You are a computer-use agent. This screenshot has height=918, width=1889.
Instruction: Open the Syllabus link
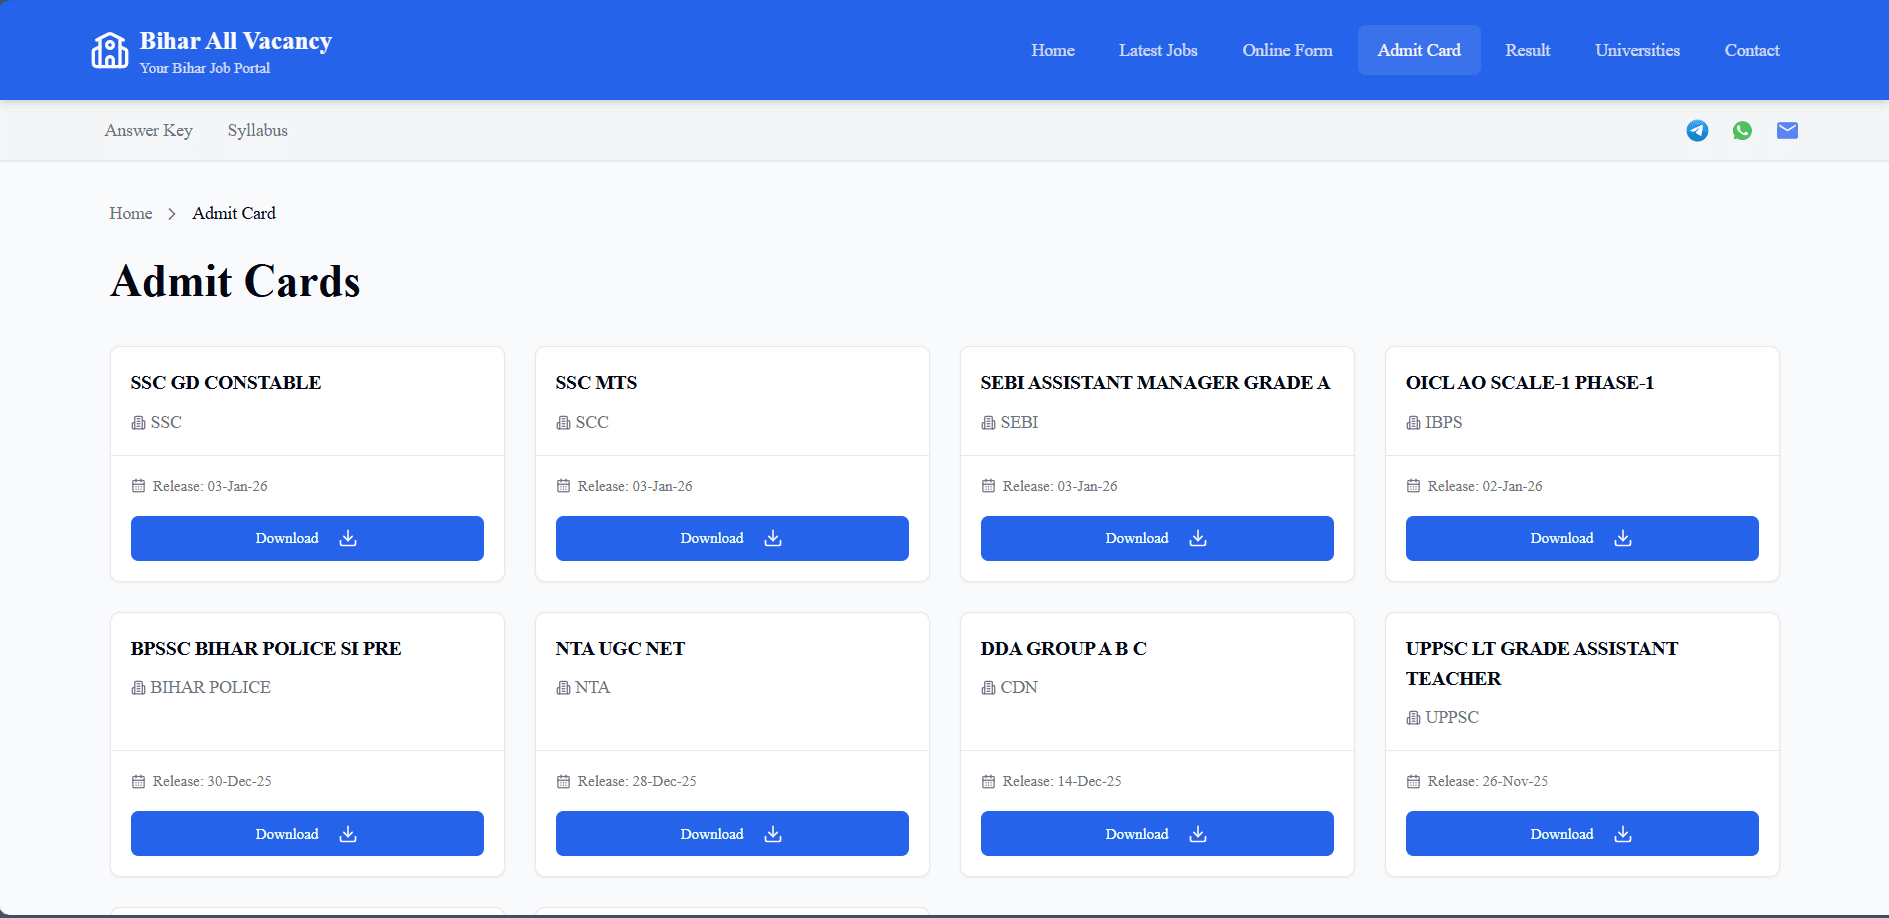pos(257,131)
